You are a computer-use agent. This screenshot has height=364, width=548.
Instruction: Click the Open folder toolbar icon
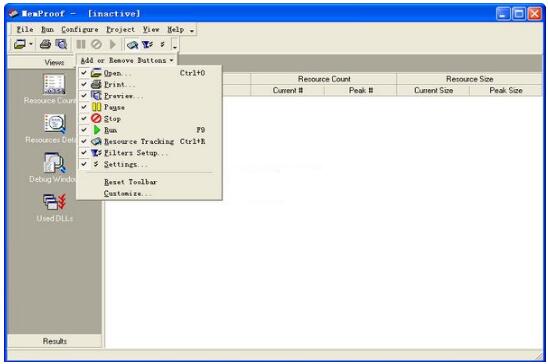(x=20, y=44)
